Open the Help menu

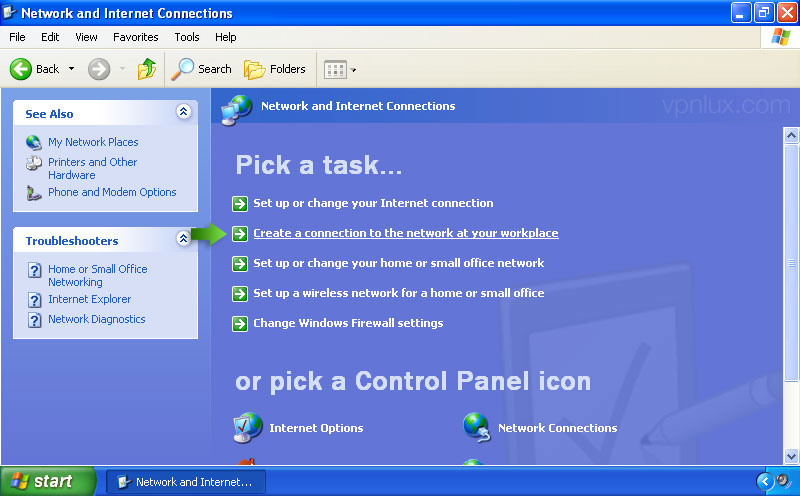(x=226, y=37)
